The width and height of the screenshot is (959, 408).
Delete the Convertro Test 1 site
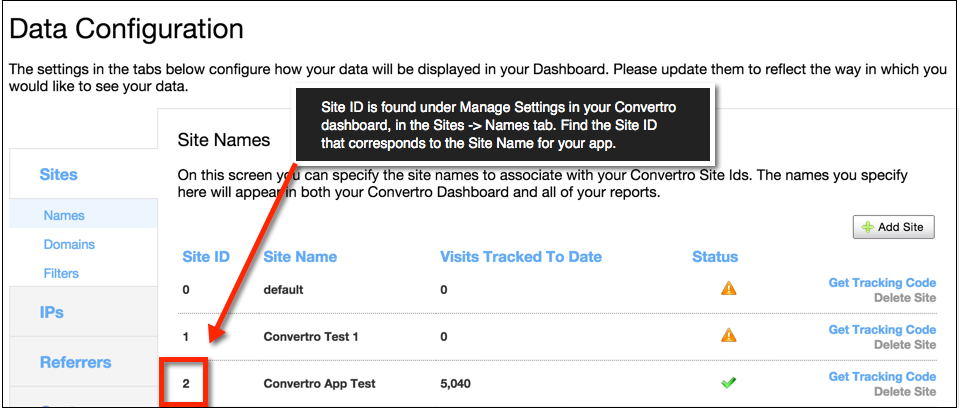click(x=905, y=344)
